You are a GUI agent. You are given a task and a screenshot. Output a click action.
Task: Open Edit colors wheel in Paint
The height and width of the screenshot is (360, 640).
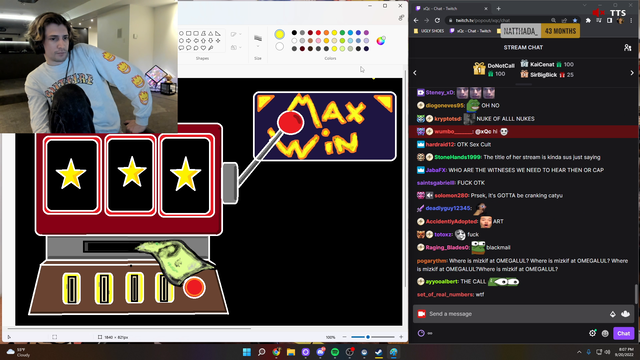380,40
